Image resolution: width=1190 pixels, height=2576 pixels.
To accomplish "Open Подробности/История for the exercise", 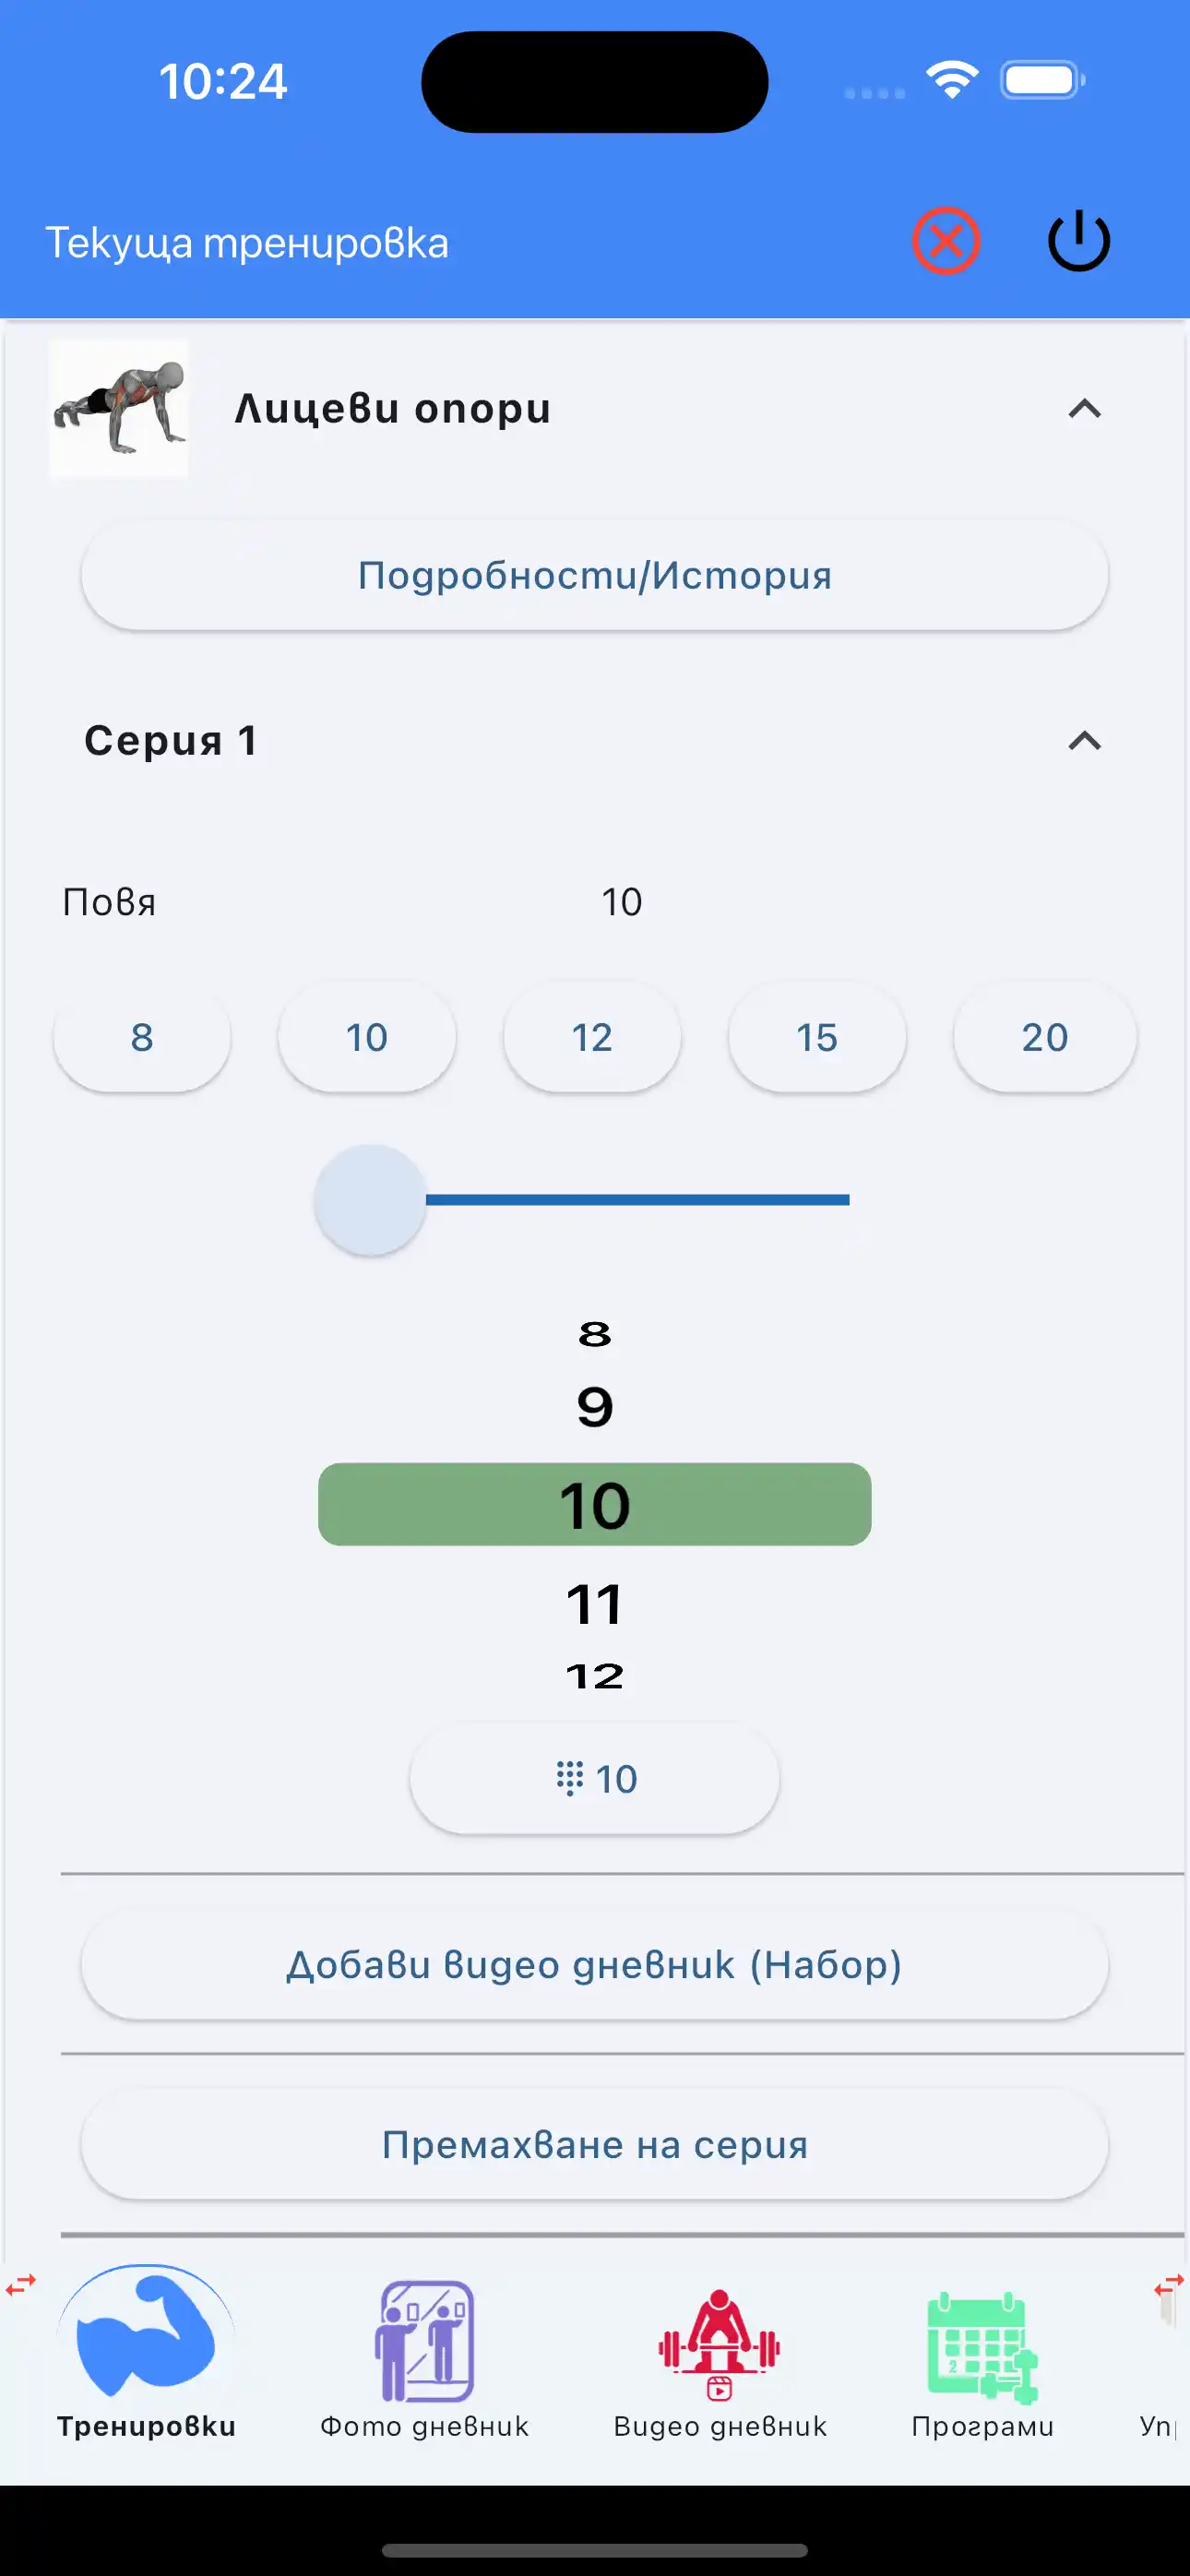I will pos(595,576).
